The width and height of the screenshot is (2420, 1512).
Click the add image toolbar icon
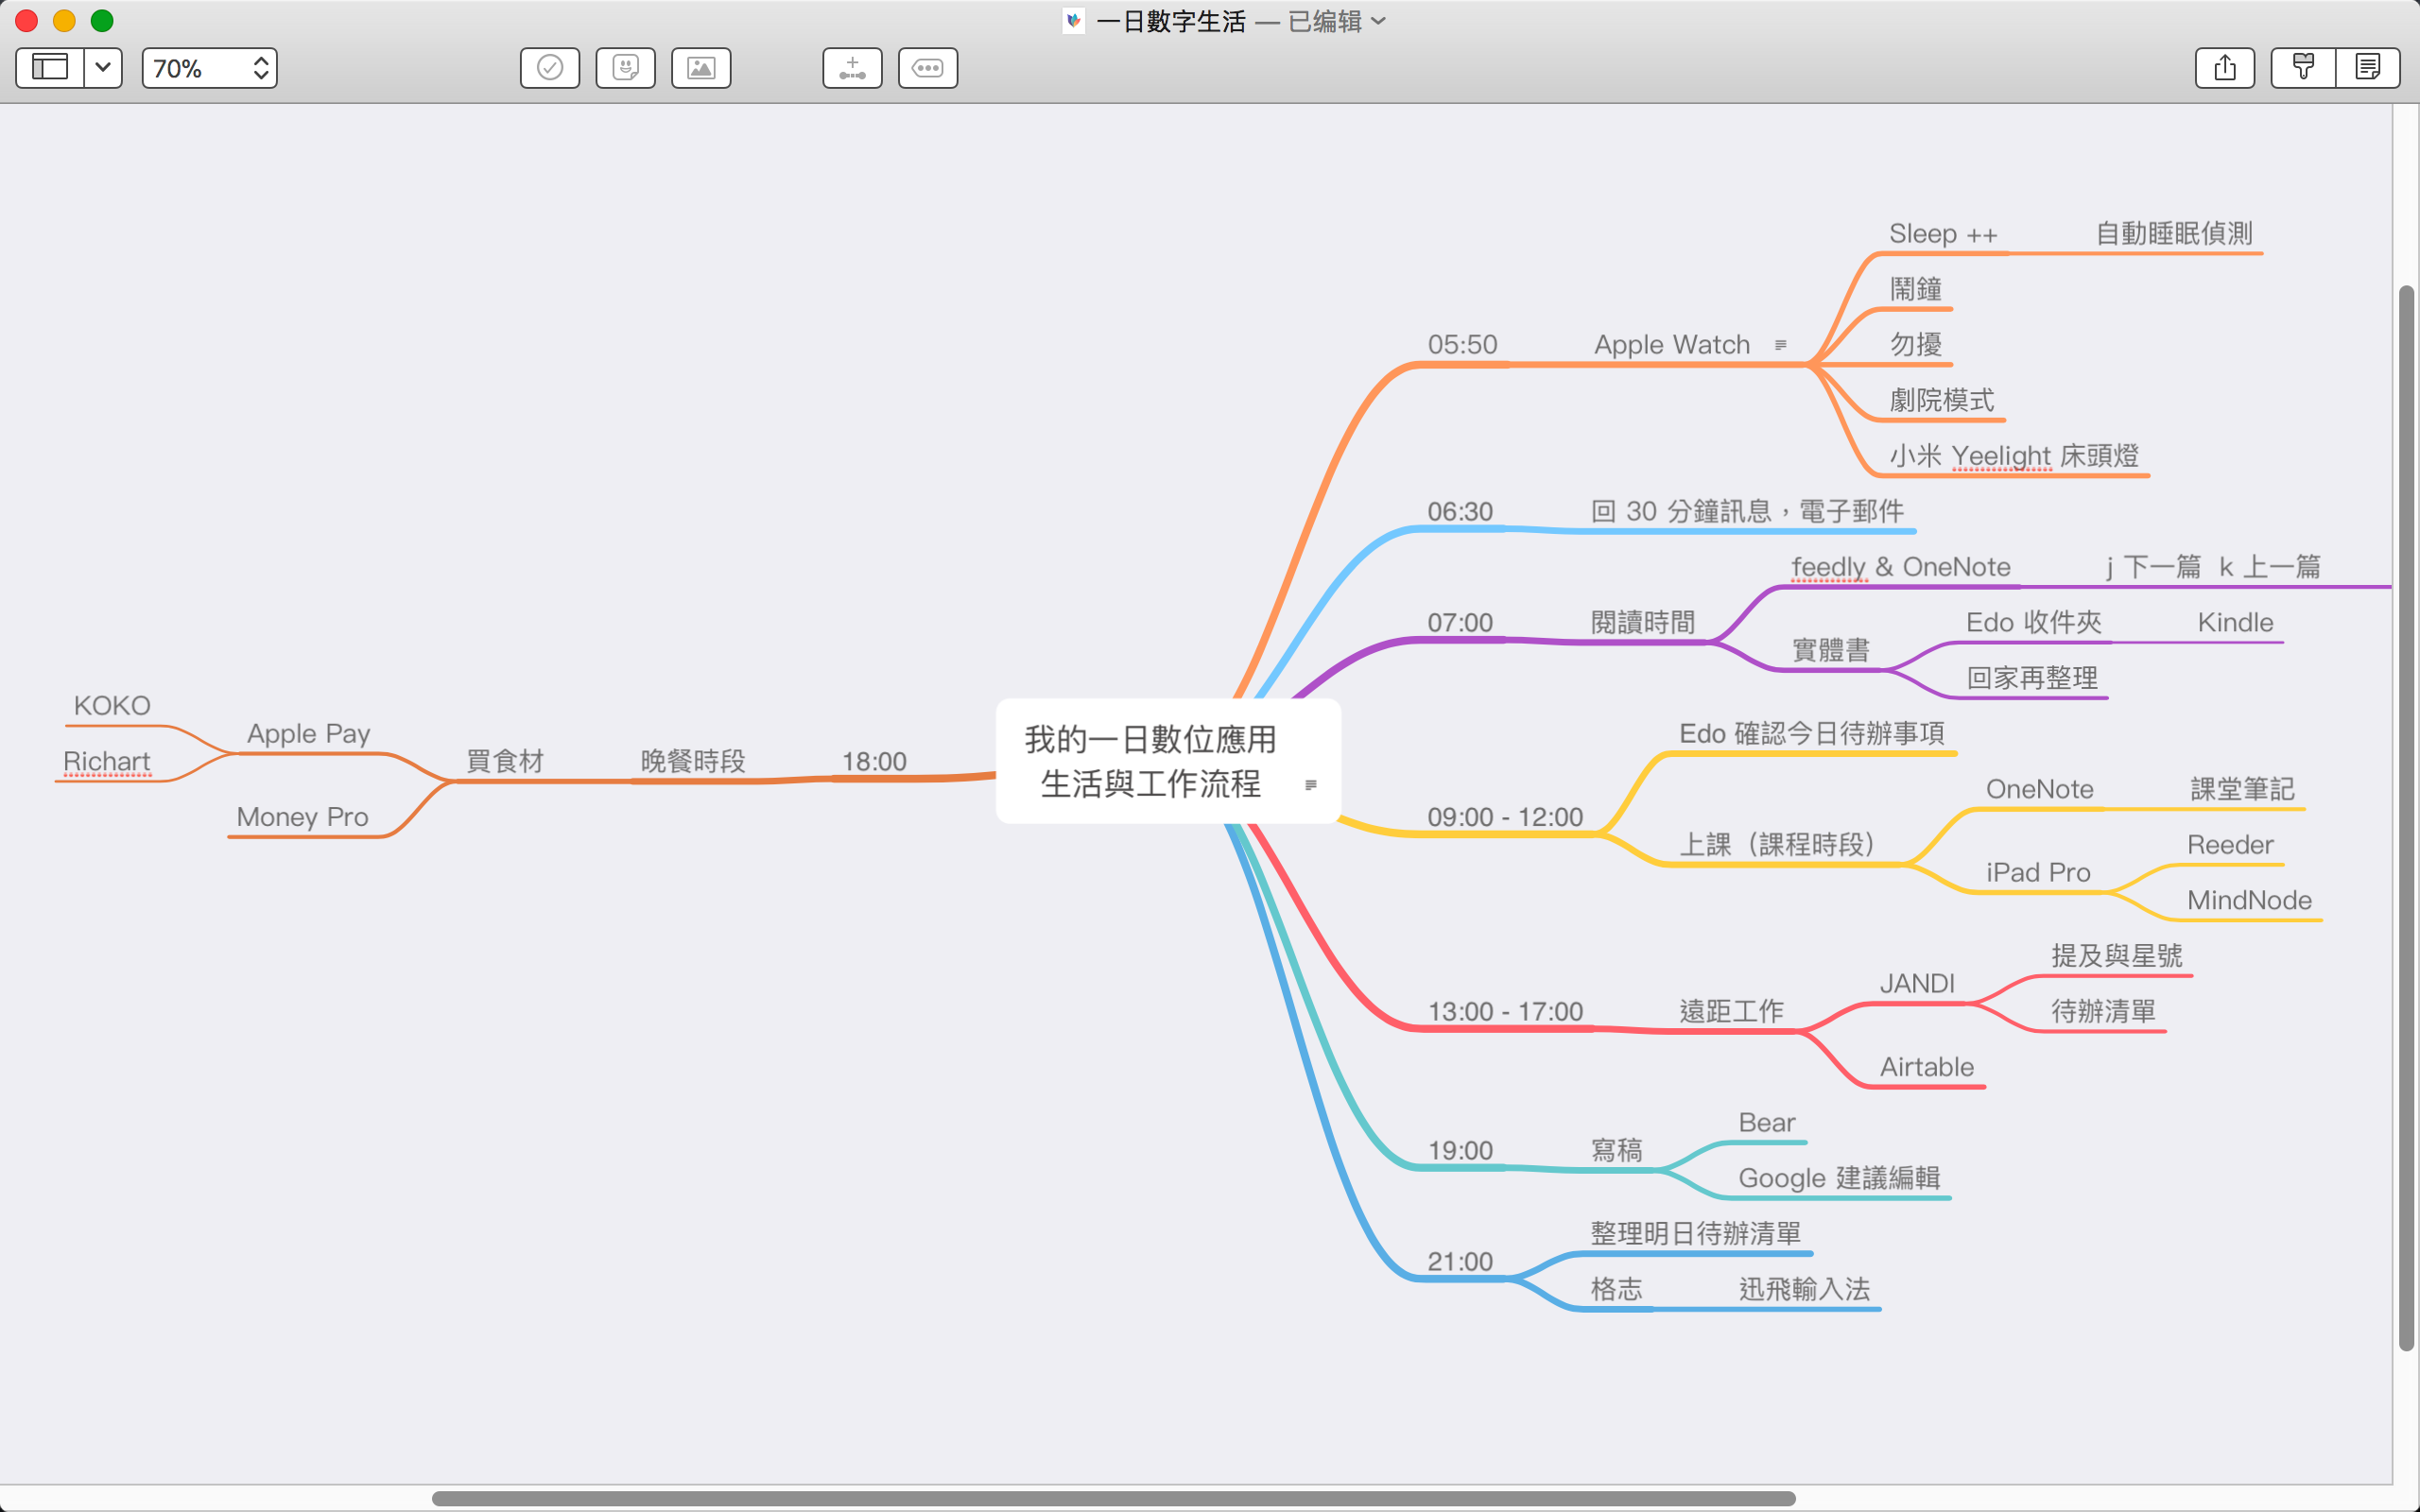(701, 68)
